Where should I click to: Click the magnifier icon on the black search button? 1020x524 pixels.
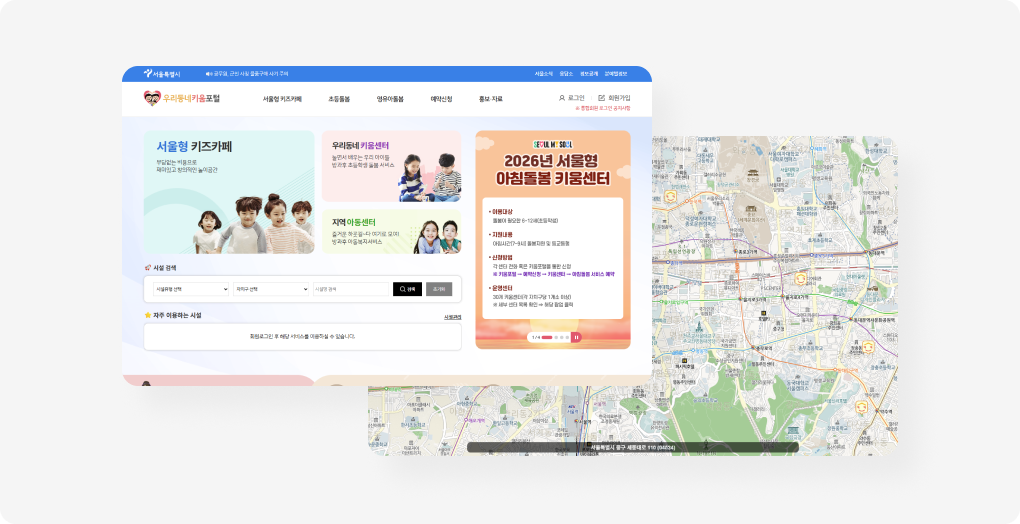click(403, 289)
